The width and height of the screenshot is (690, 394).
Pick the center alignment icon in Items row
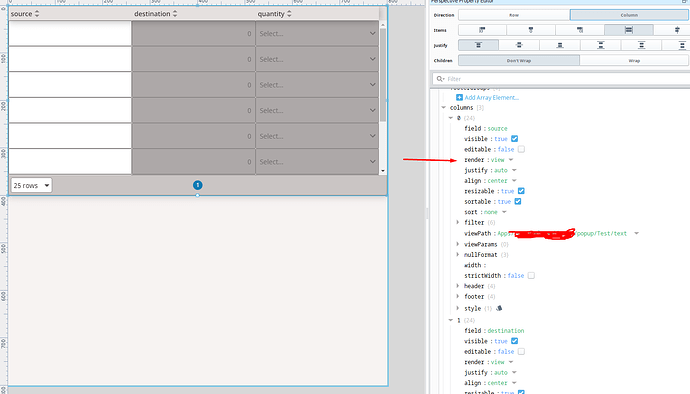tap(531, 30)
